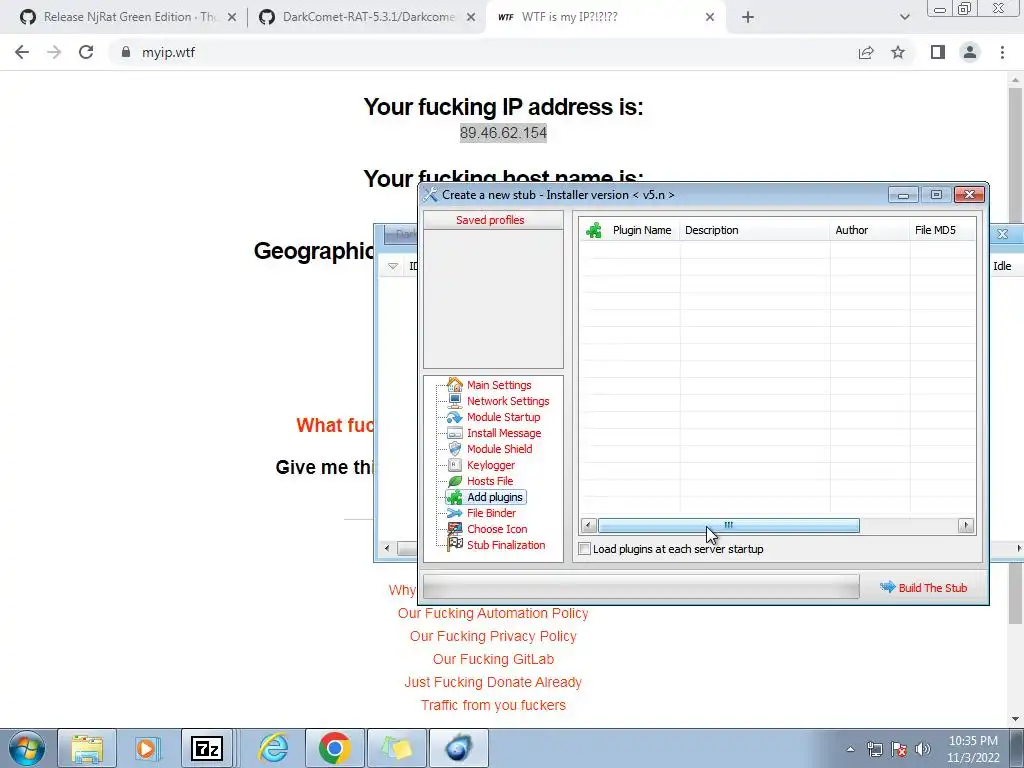Close the NjRat Green Edition tab
1024x768 pixels.
[232, 17]
